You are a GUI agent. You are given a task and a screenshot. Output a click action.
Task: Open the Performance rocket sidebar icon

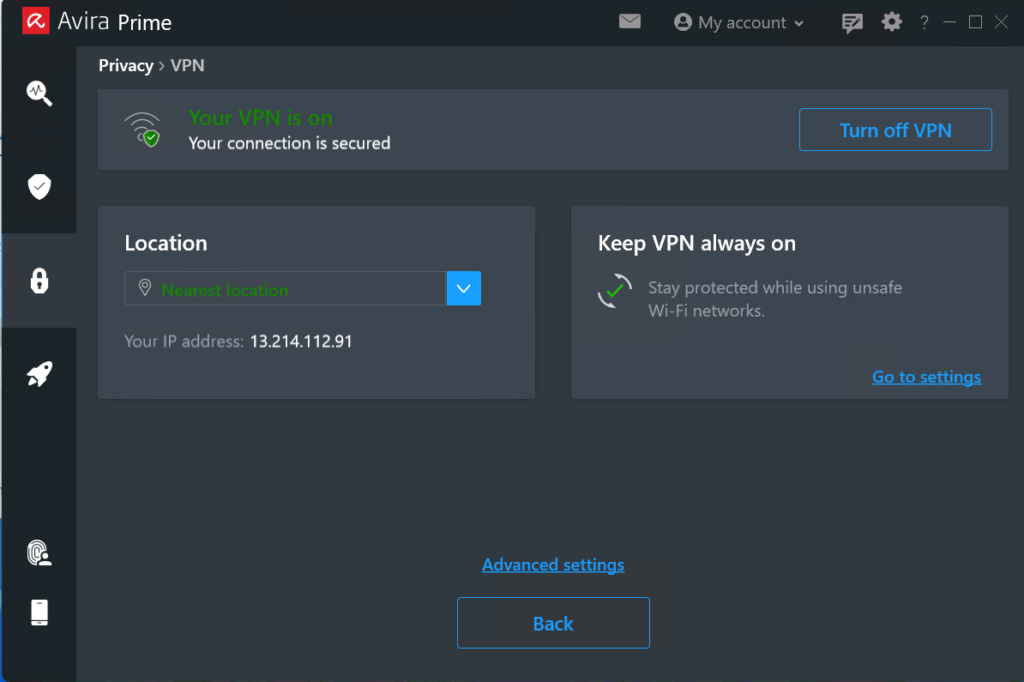click(x=39, y=375)
